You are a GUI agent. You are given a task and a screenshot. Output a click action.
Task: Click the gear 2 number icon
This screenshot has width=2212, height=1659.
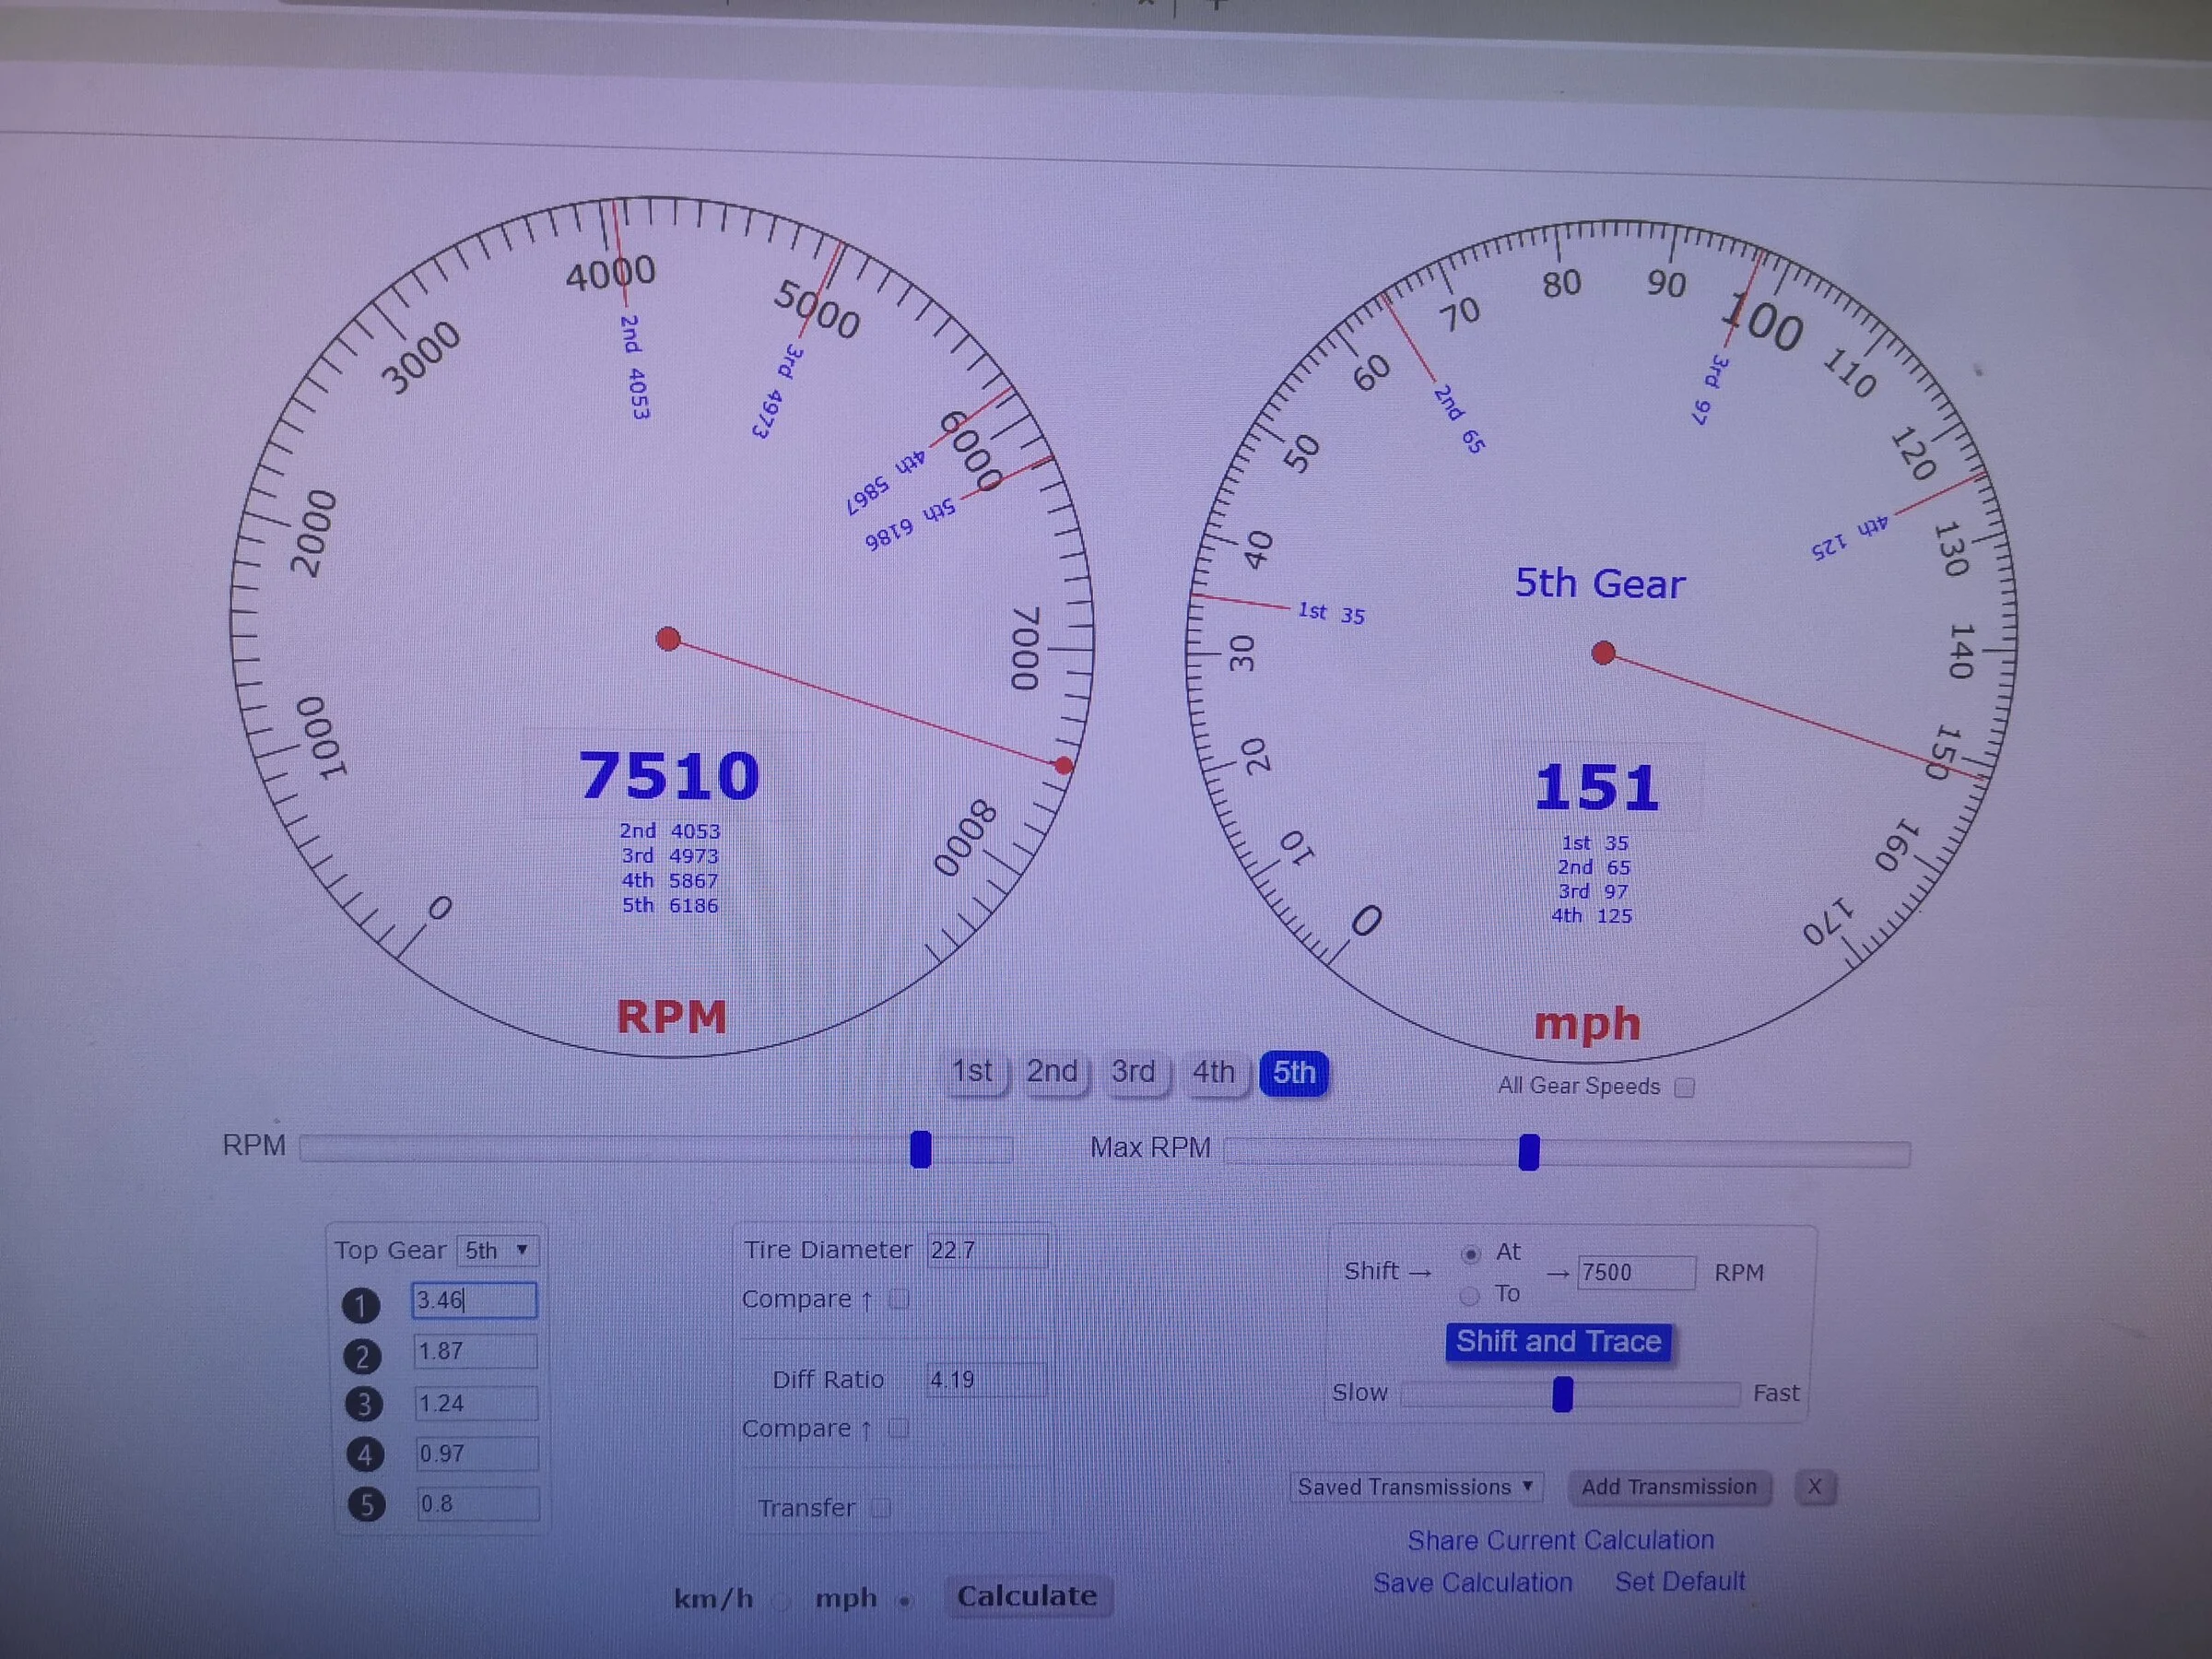point(362,1356)
